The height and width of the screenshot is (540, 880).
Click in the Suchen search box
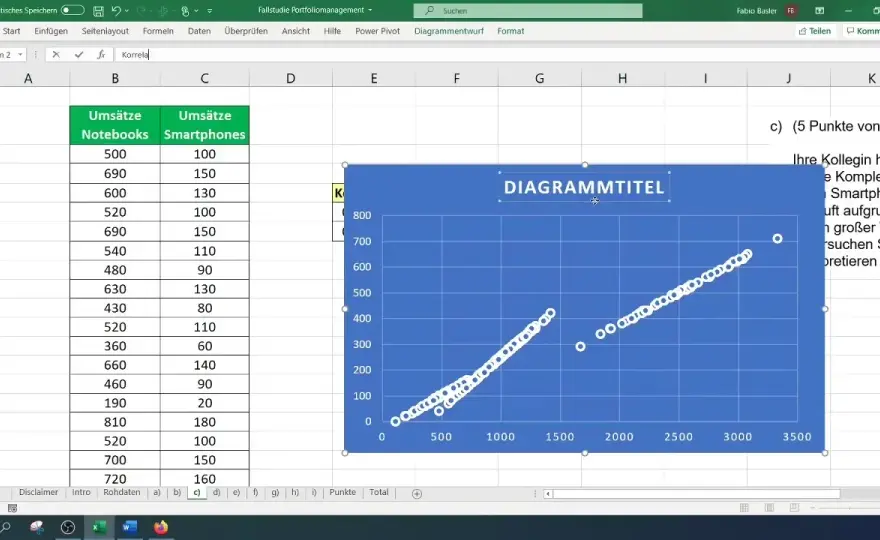coord(528,11)
